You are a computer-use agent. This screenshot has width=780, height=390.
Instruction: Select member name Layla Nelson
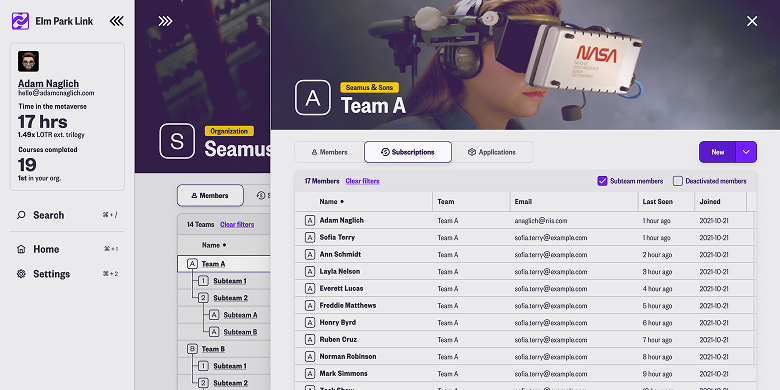coord(339,271)
